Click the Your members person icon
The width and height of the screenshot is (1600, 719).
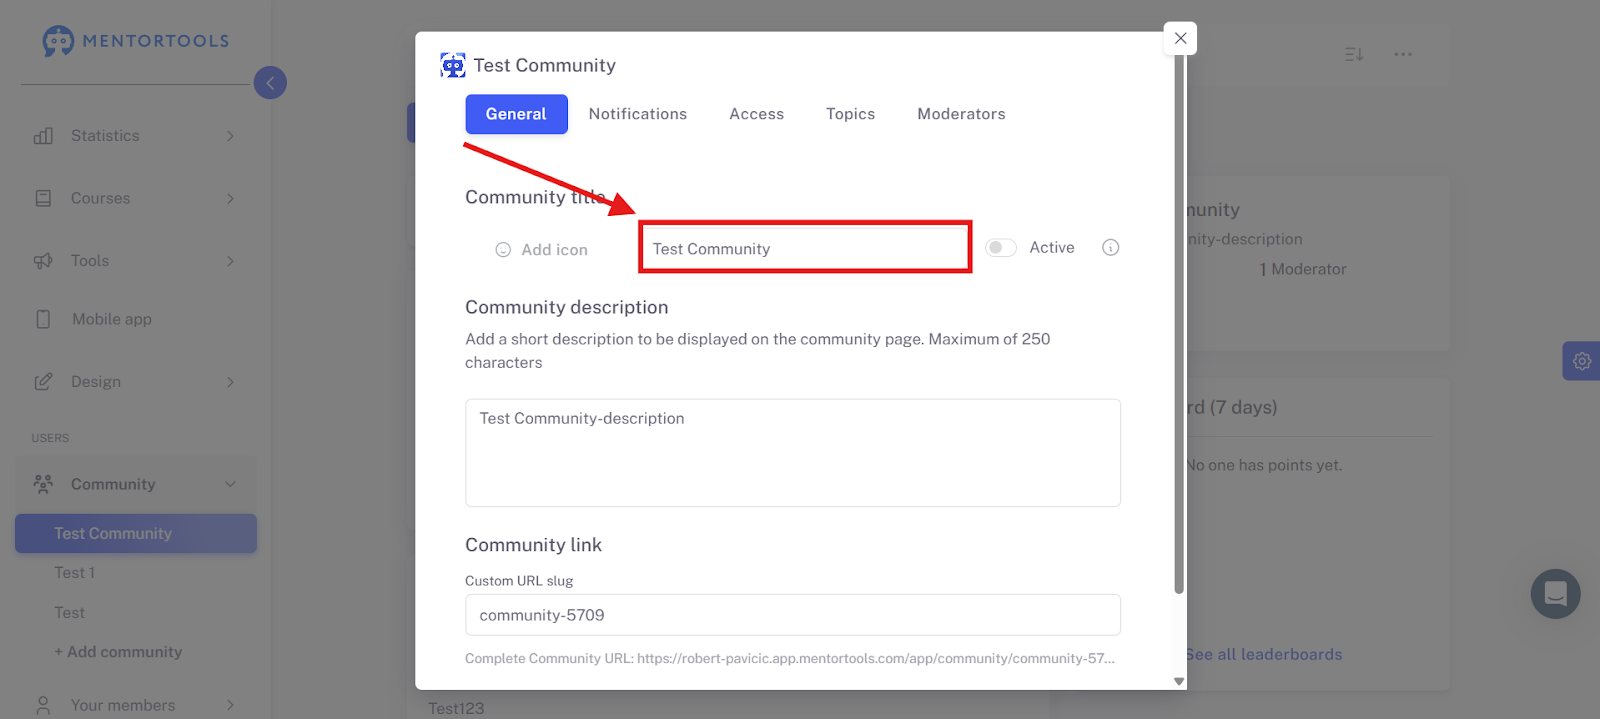43,705
